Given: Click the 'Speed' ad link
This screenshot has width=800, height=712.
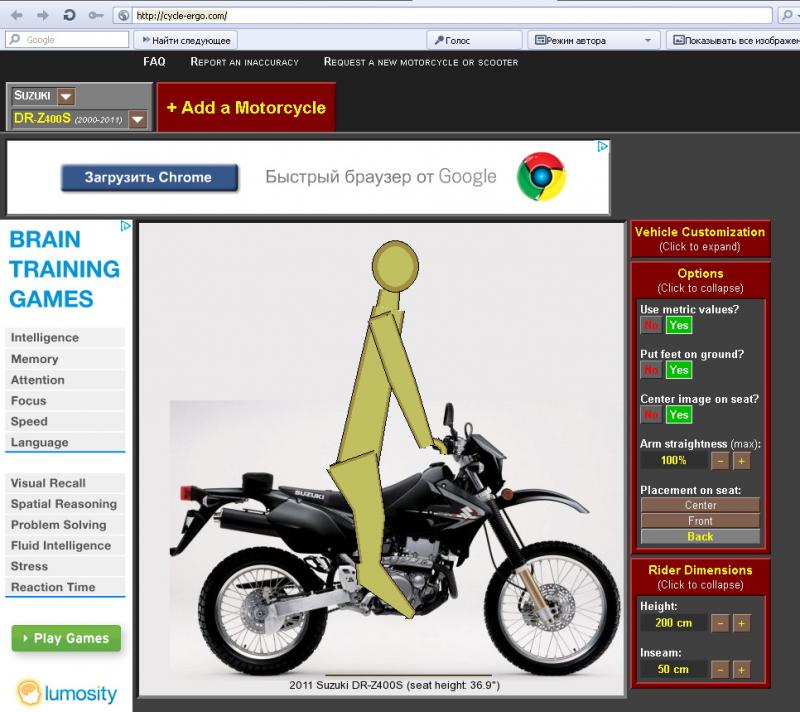Looking at the screenshot, I should [x=65, y=422].
